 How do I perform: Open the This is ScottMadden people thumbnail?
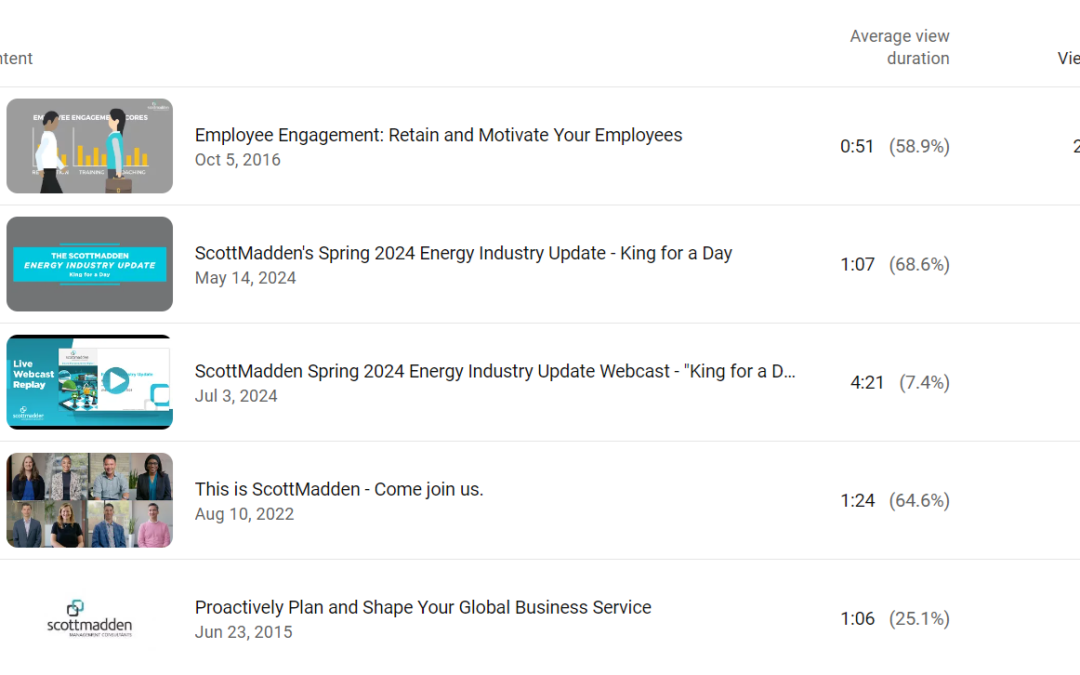89,500
